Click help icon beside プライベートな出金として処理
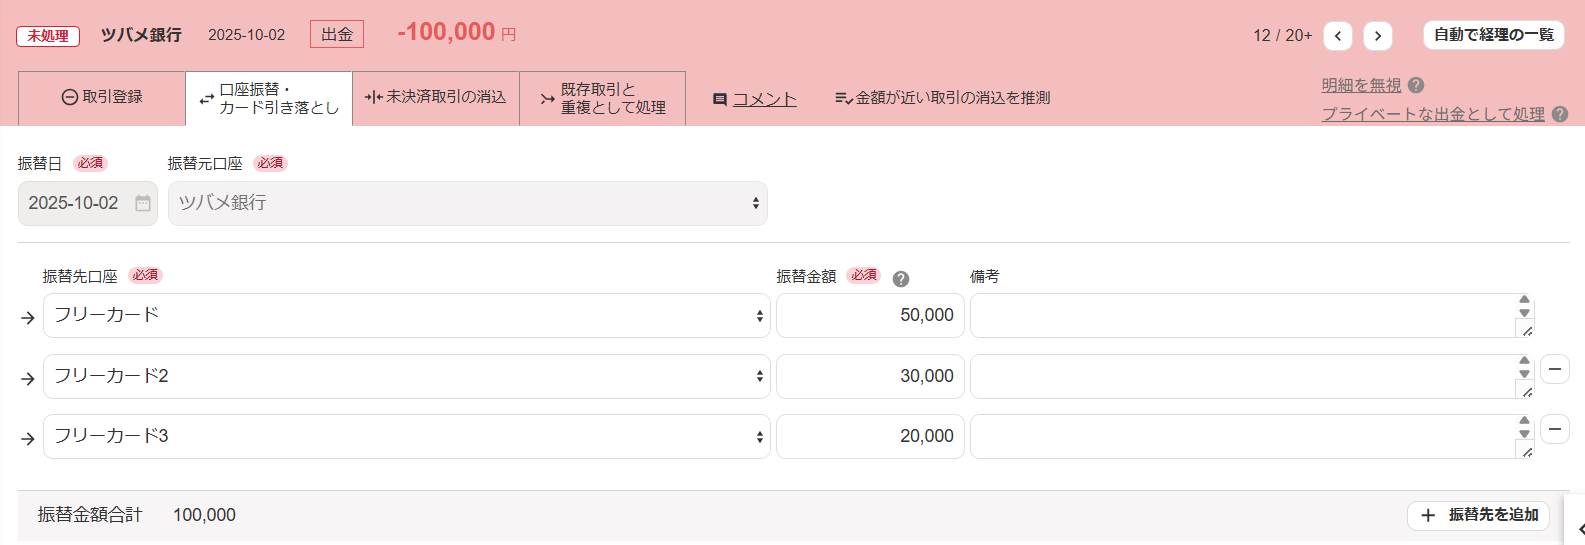The image size is (1585, 545). 1559,114
